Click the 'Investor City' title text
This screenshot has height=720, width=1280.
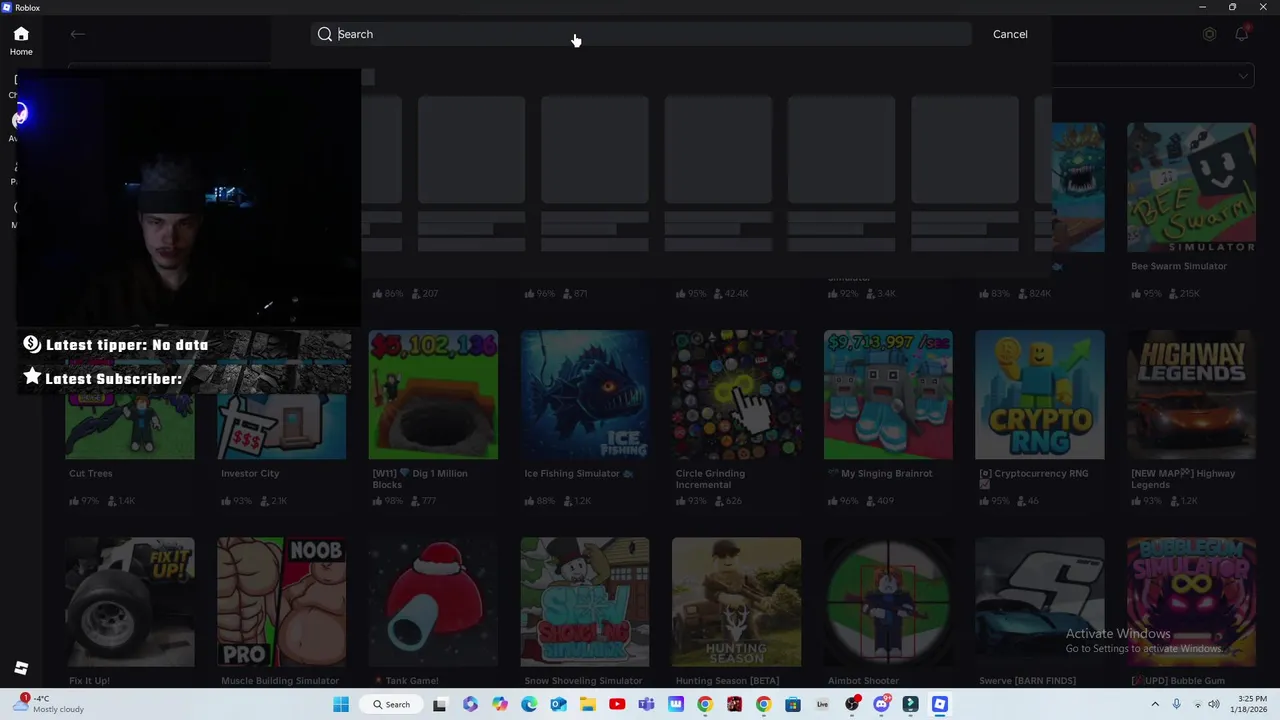[x=250, y=473]
